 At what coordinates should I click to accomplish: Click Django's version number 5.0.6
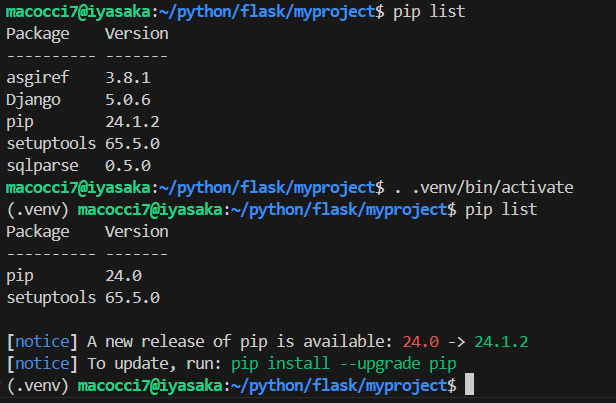click(127, 99)
